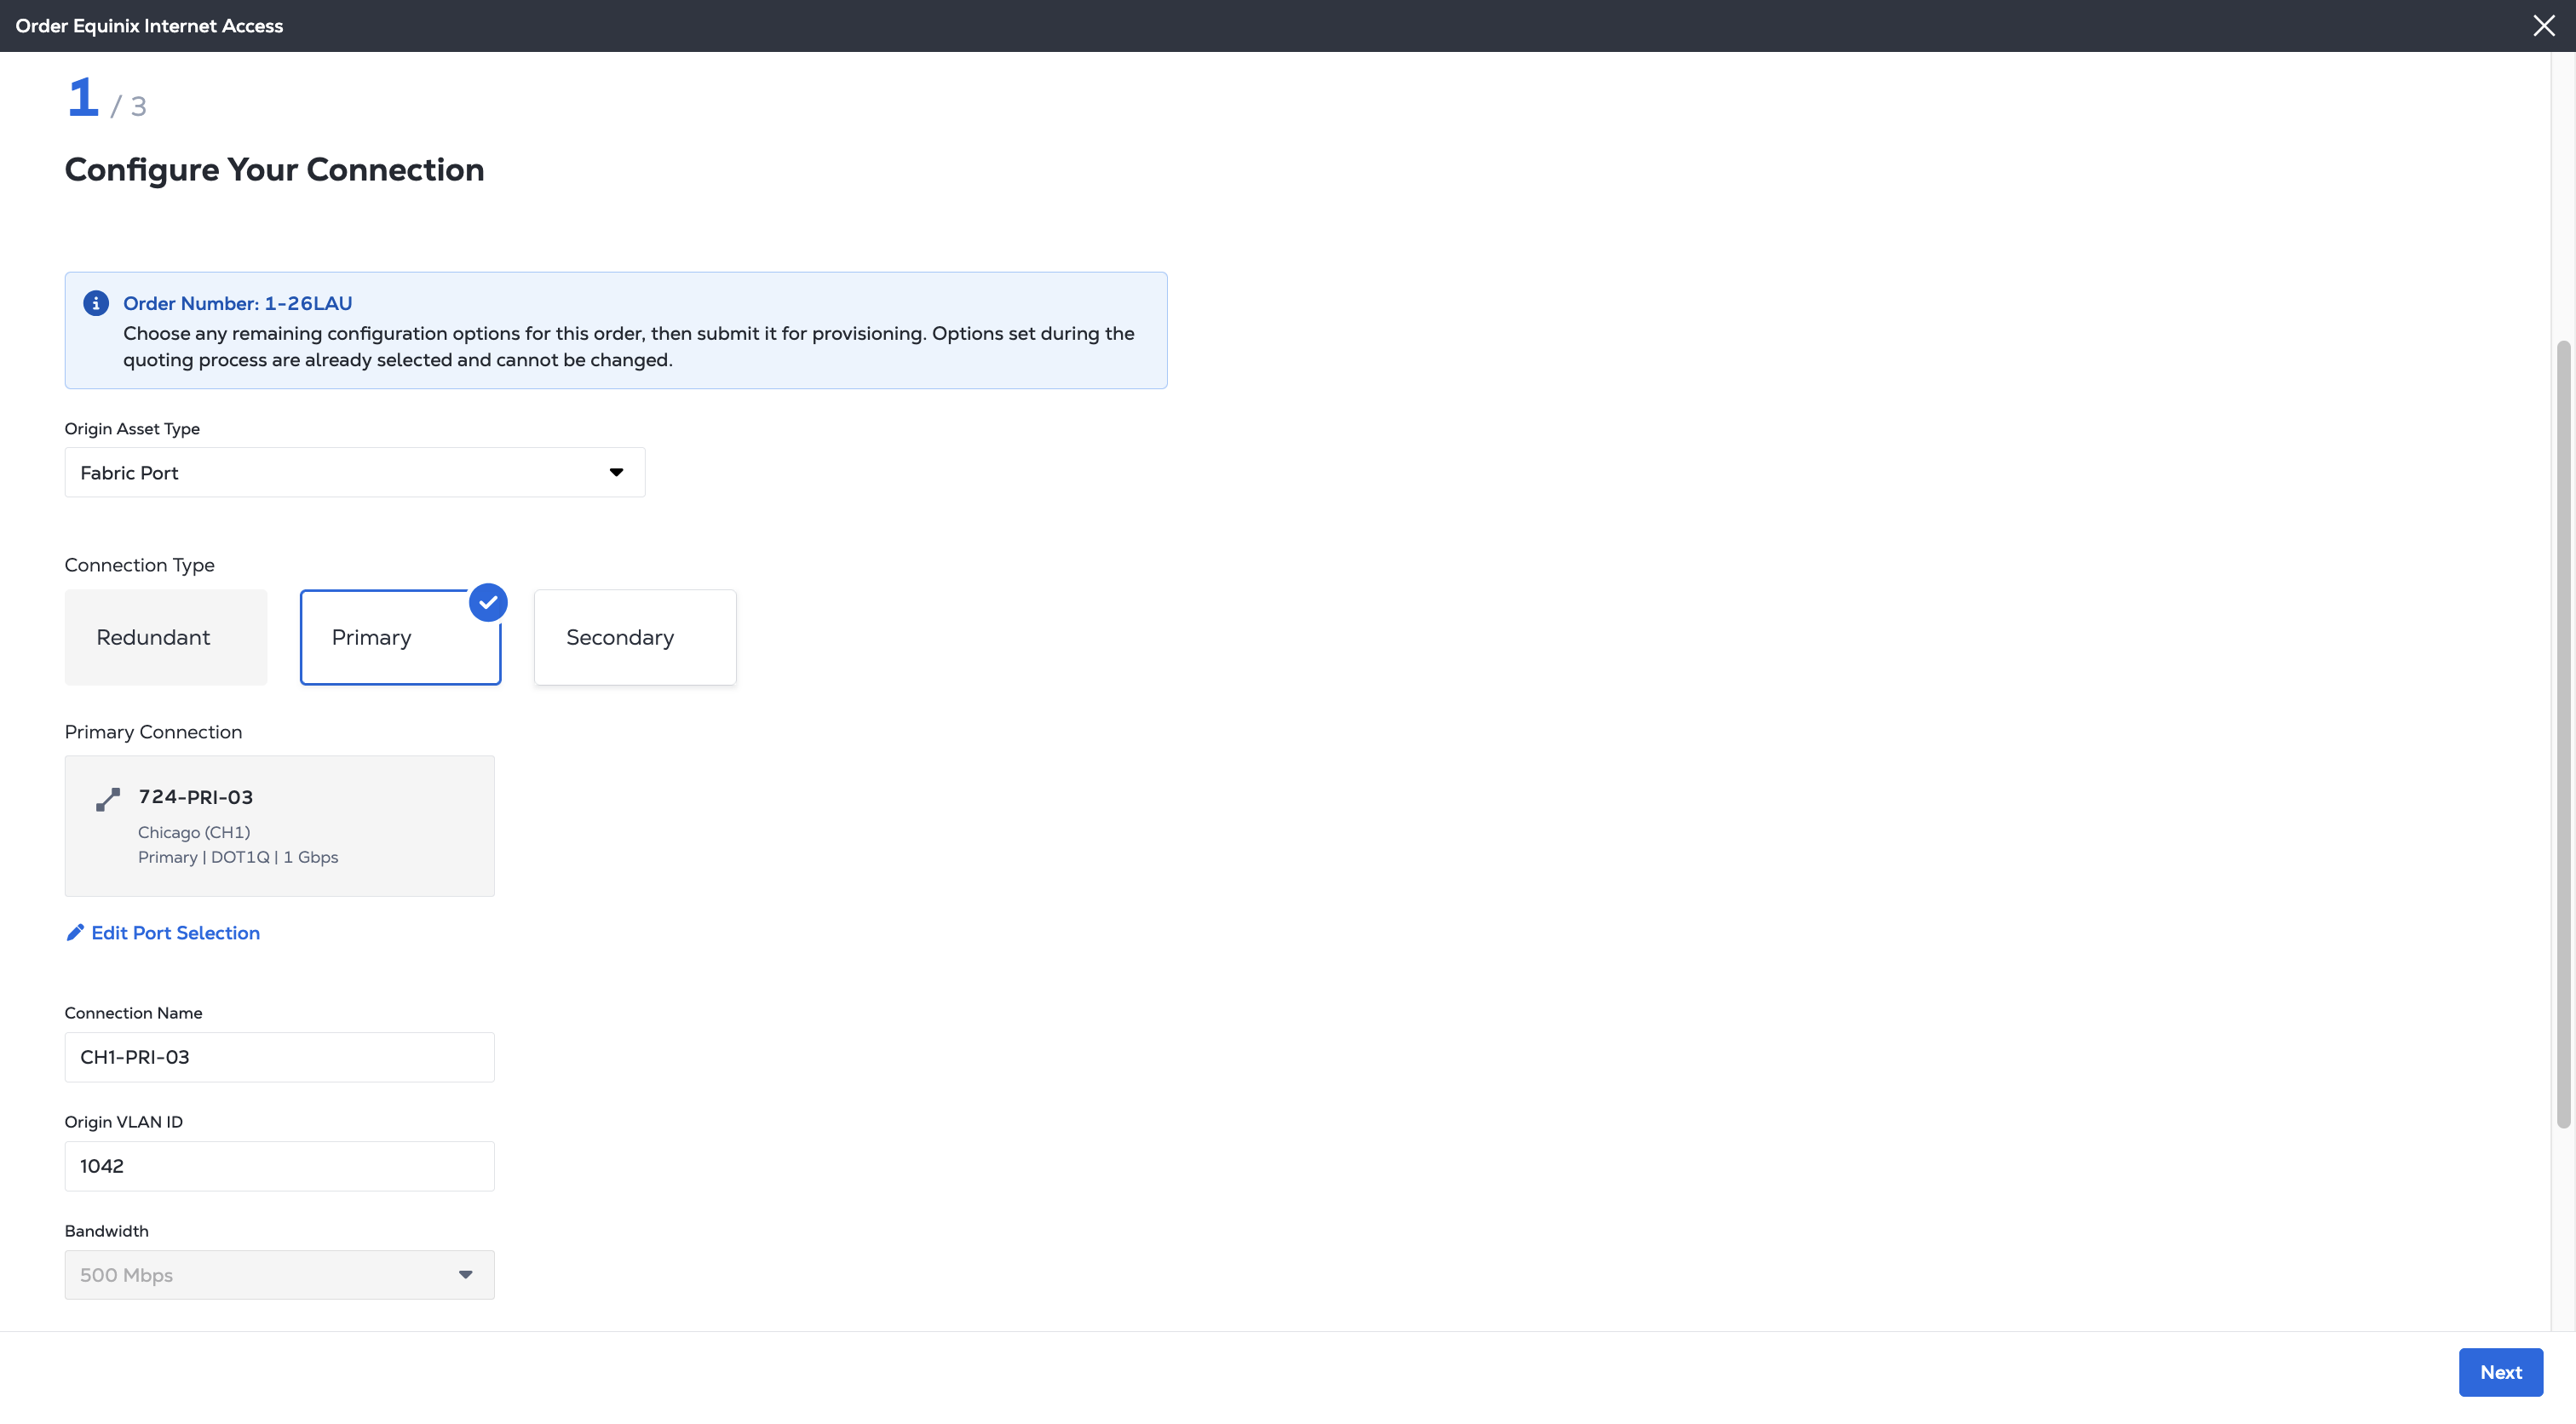Screen dimensions: 2576x1424
Task: Click the port connection icon for 724-PRI-03
Action: tap(108, 799)
